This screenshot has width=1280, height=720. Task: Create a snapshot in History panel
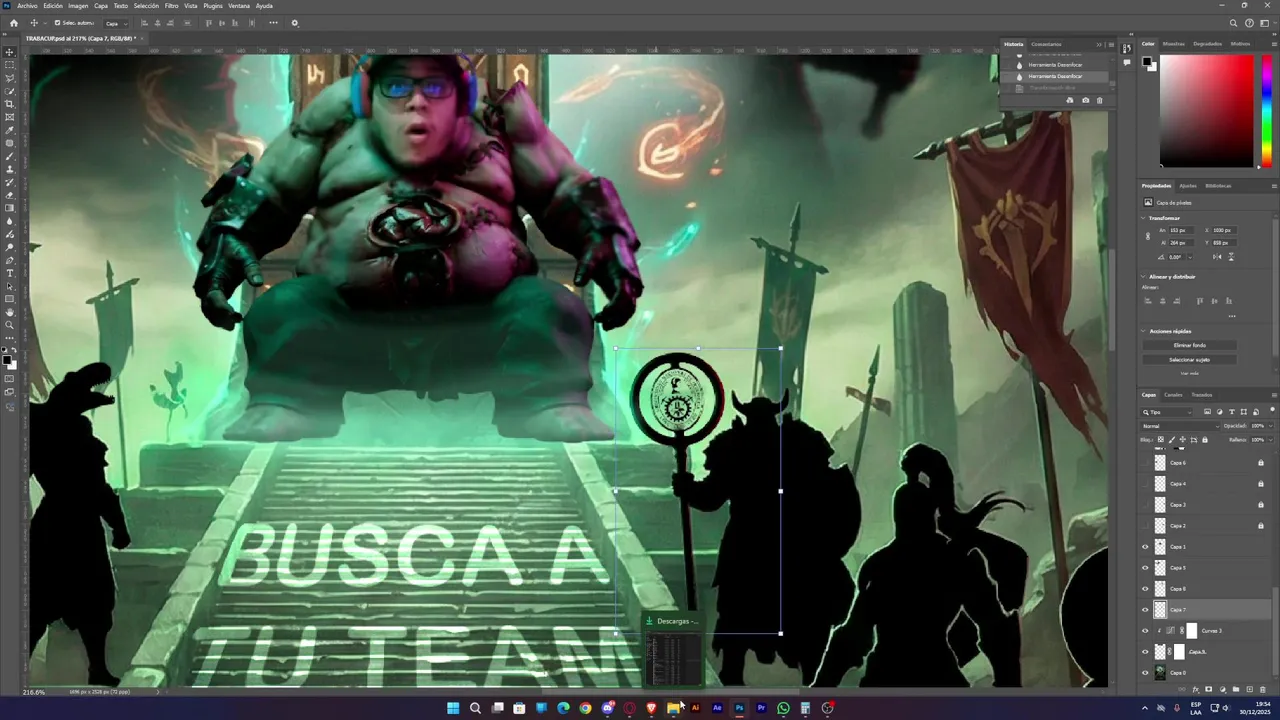(1086, 100)
